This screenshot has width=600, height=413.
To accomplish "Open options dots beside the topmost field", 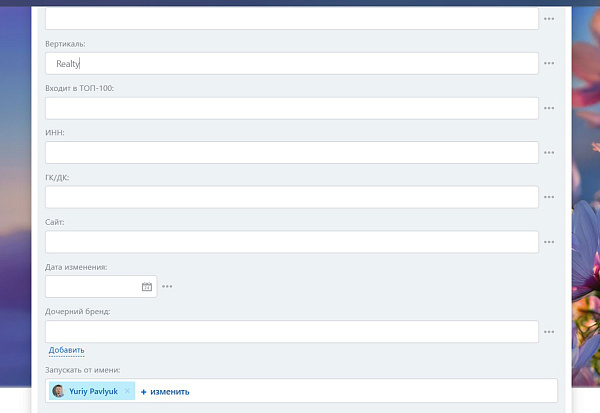I will coord(549,18).
